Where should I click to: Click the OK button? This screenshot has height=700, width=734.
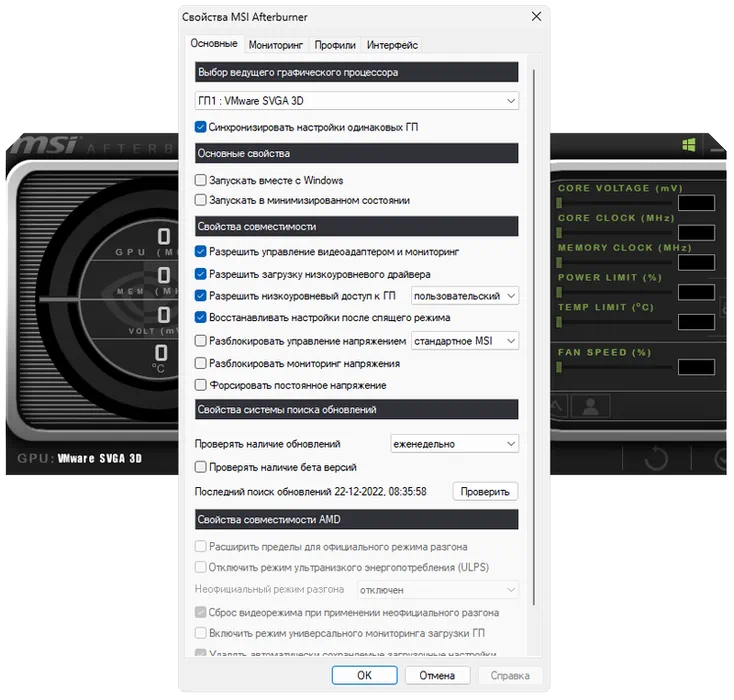pyautogui.click(x=364, y=675)
